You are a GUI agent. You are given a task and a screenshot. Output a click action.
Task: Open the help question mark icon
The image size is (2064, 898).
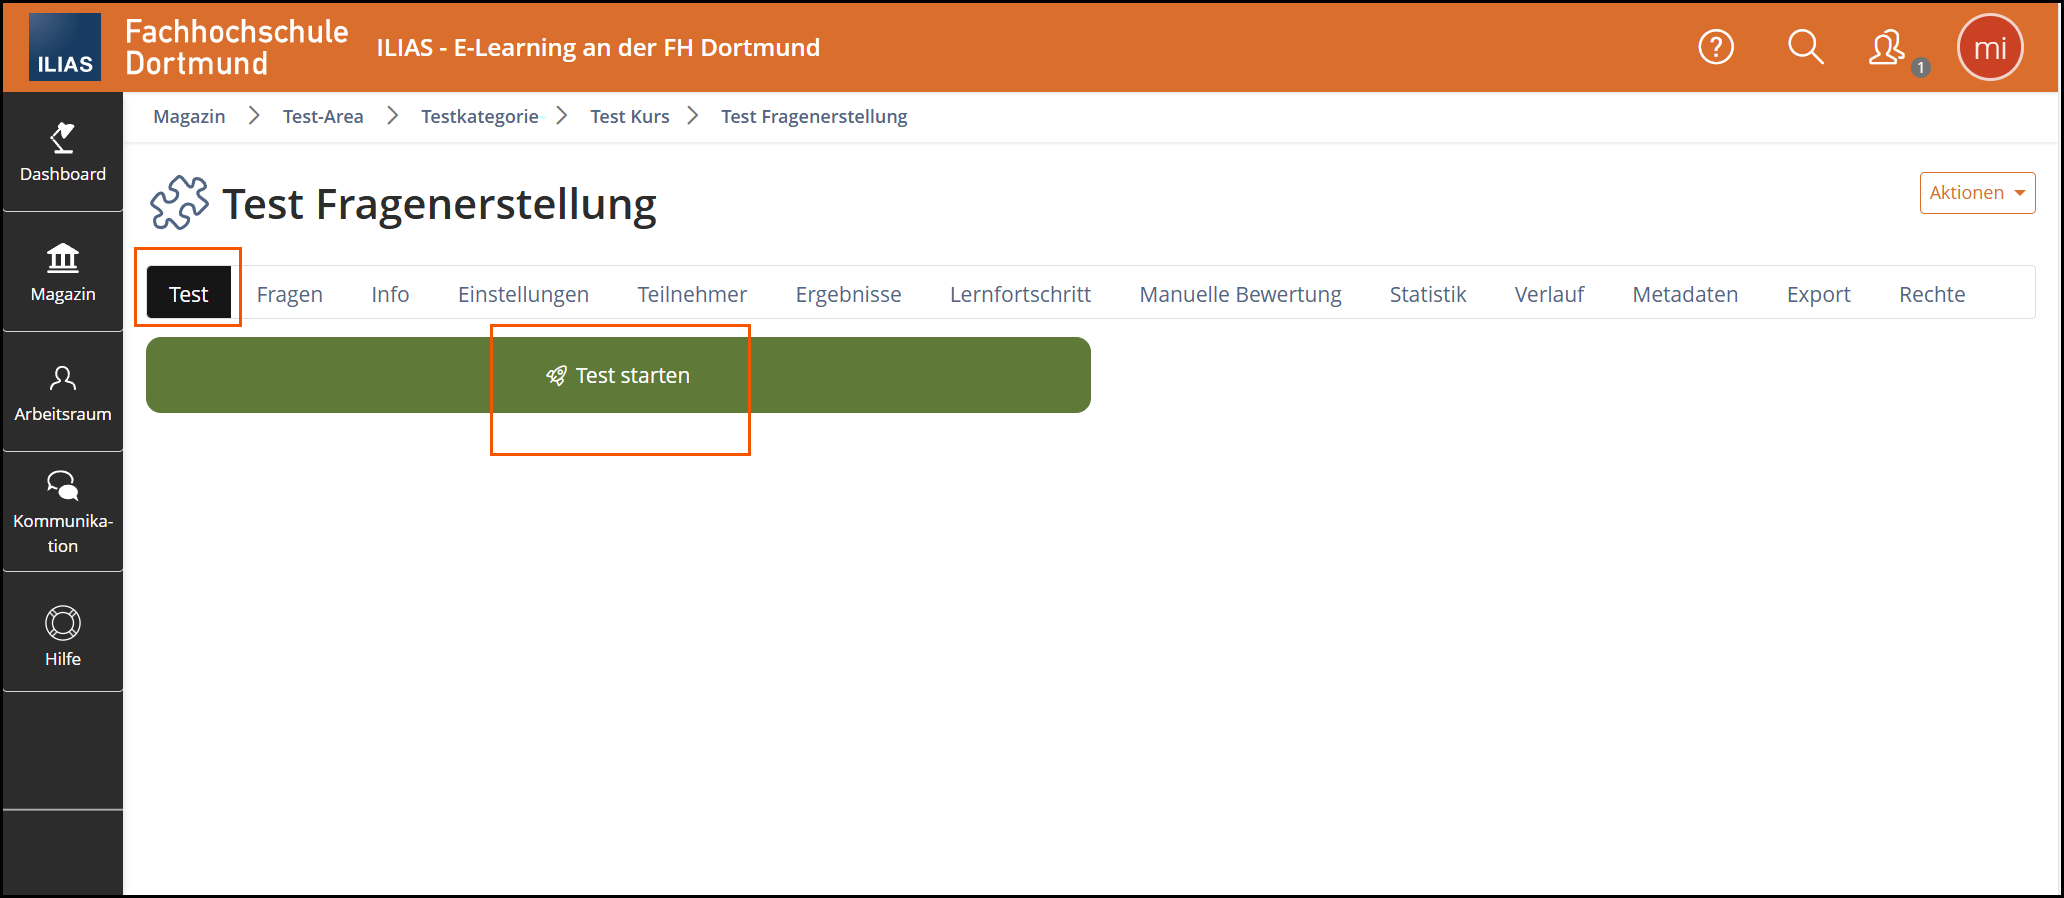pos(1716,47)
